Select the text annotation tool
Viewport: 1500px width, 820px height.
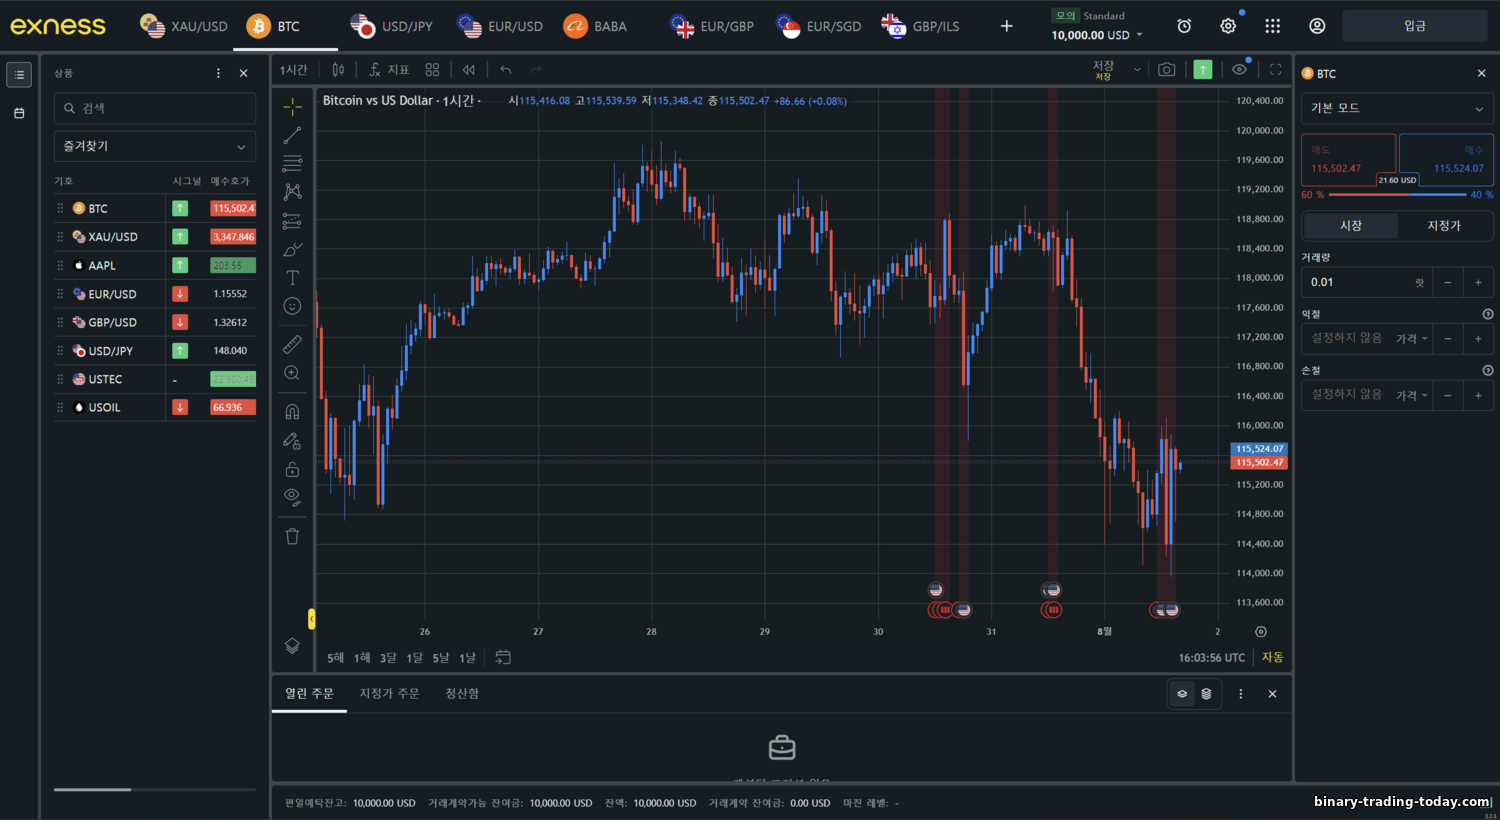(x=292, y=278)
